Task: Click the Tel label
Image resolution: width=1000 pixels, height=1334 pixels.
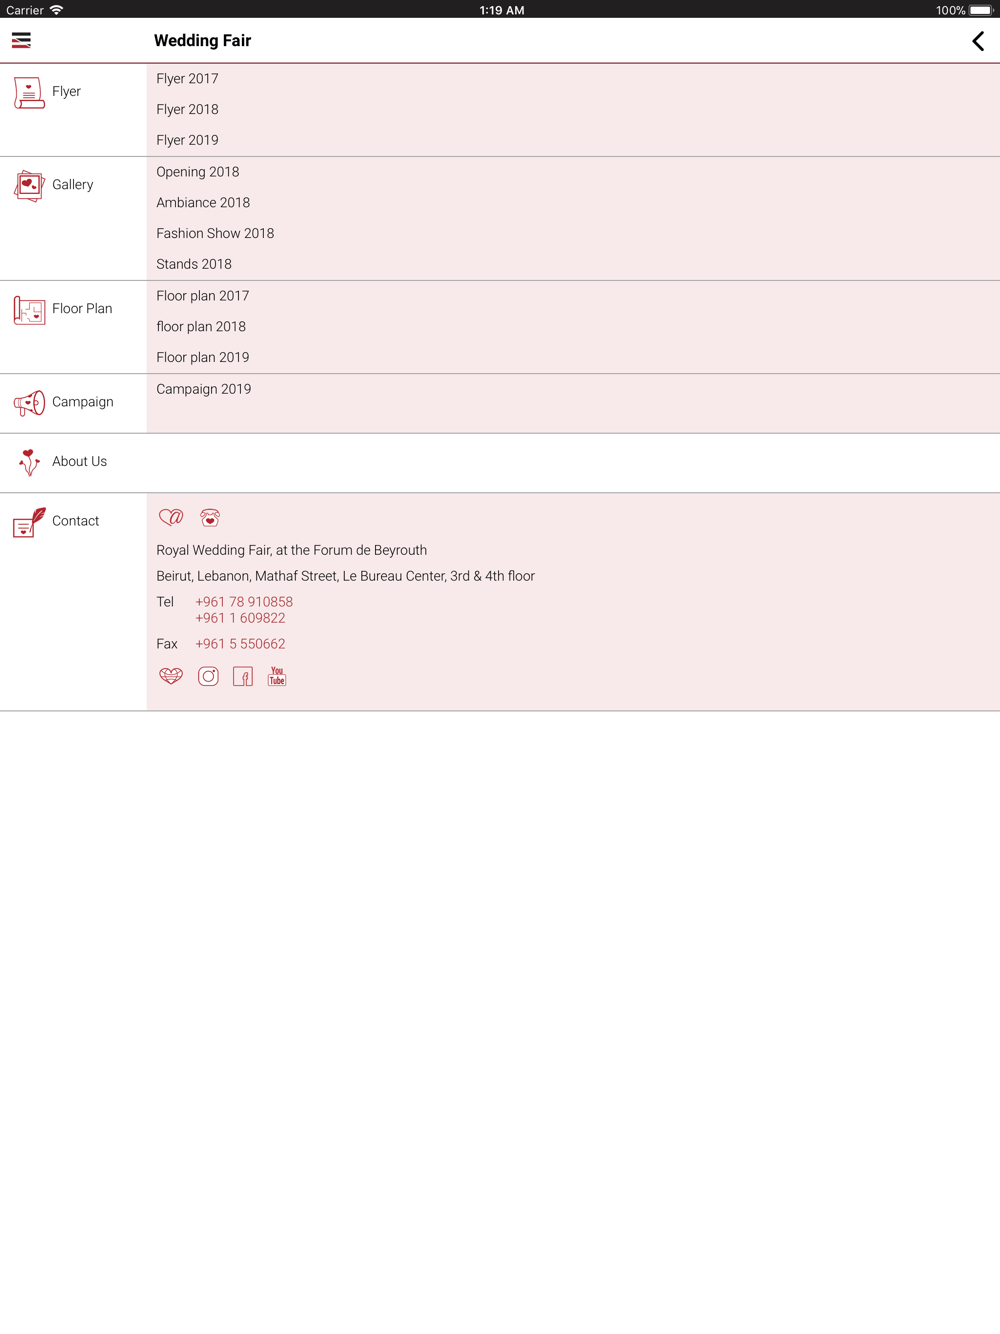Action: tap(165, 602)
